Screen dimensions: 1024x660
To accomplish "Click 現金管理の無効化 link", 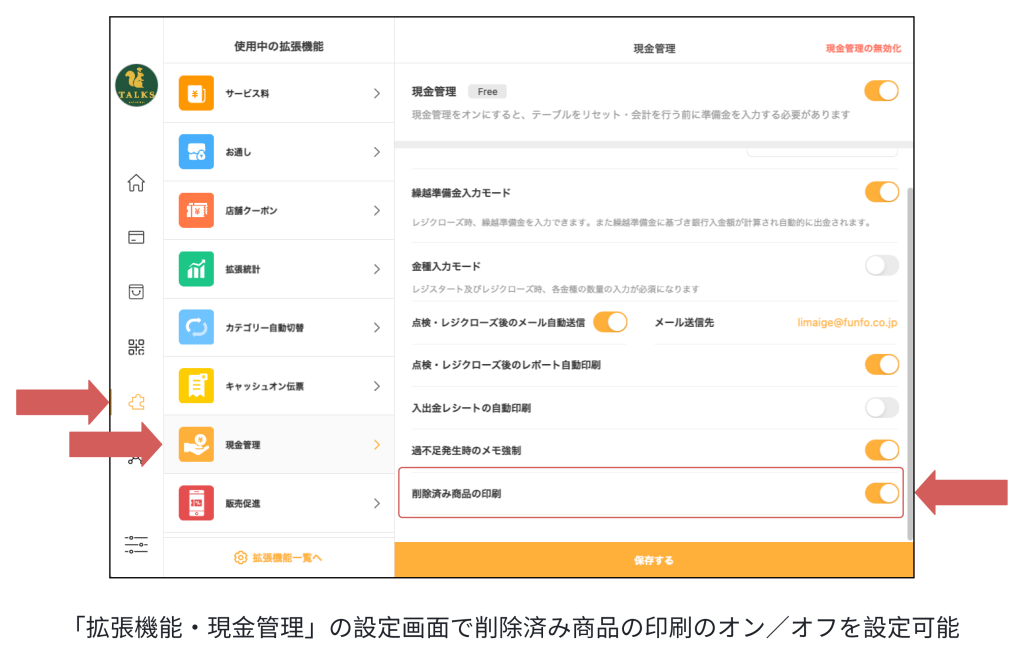I will [863, 48].
